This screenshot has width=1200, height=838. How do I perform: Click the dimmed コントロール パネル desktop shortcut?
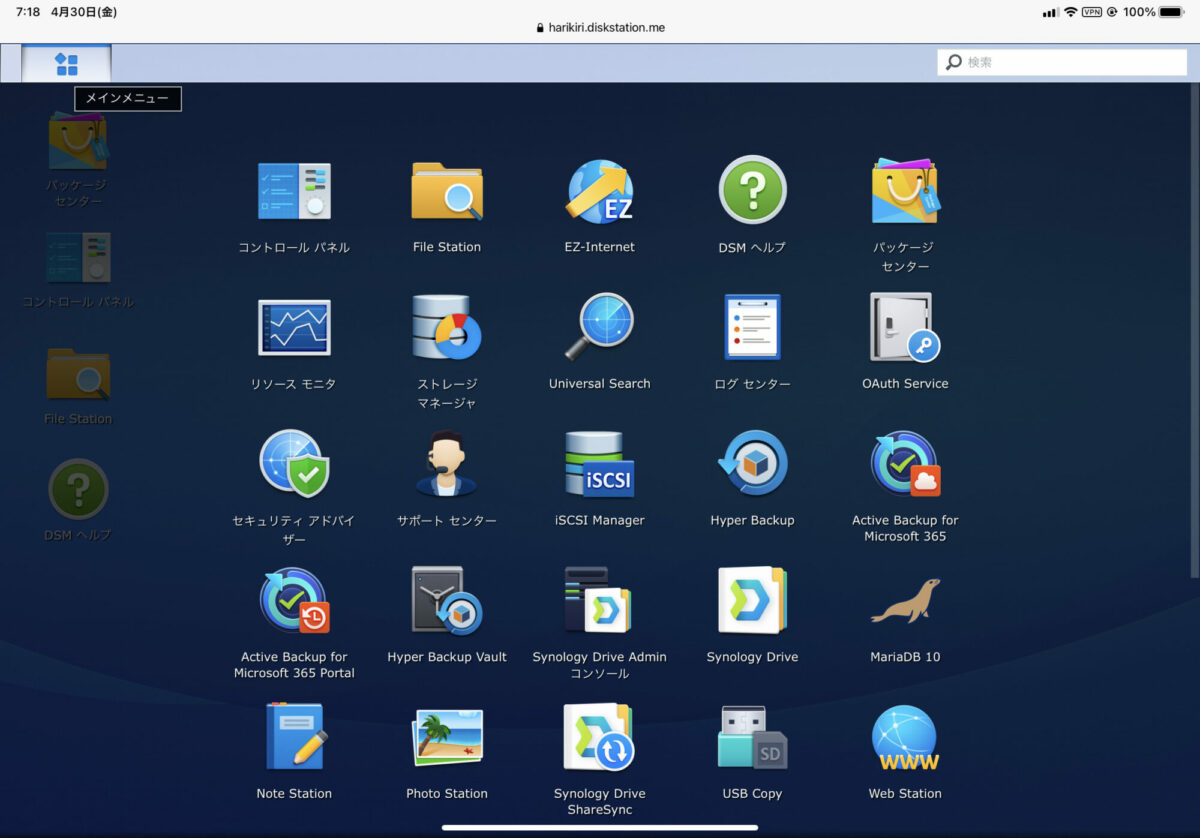78,271
